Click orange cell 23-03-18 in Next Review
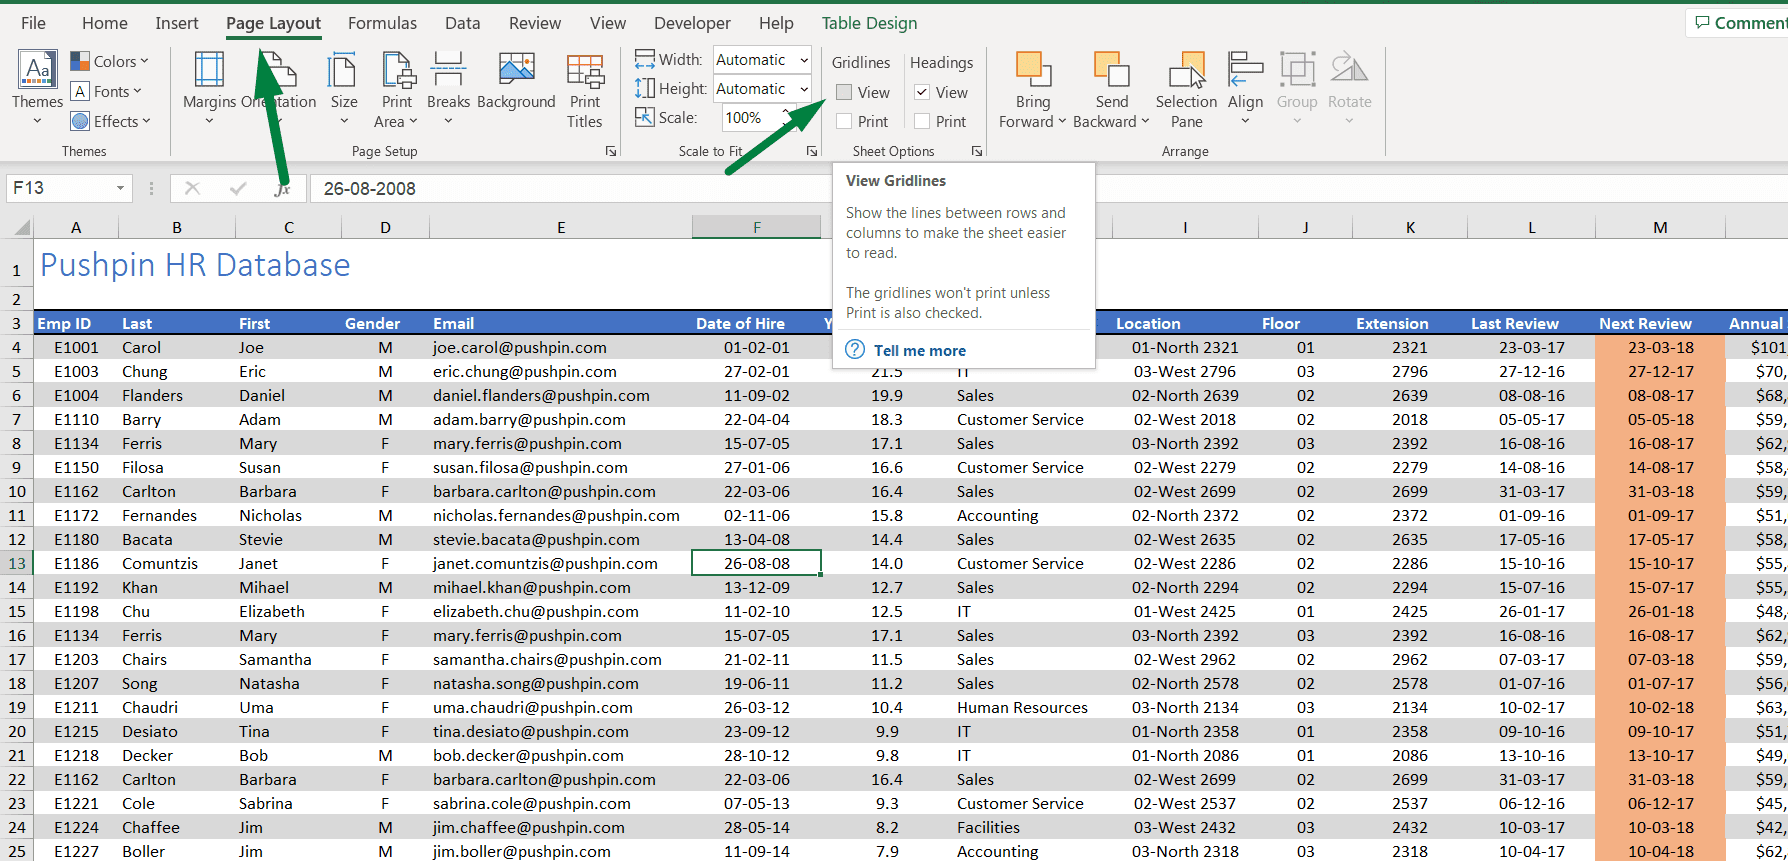Screen dimensions: 1788x861 1660,347
